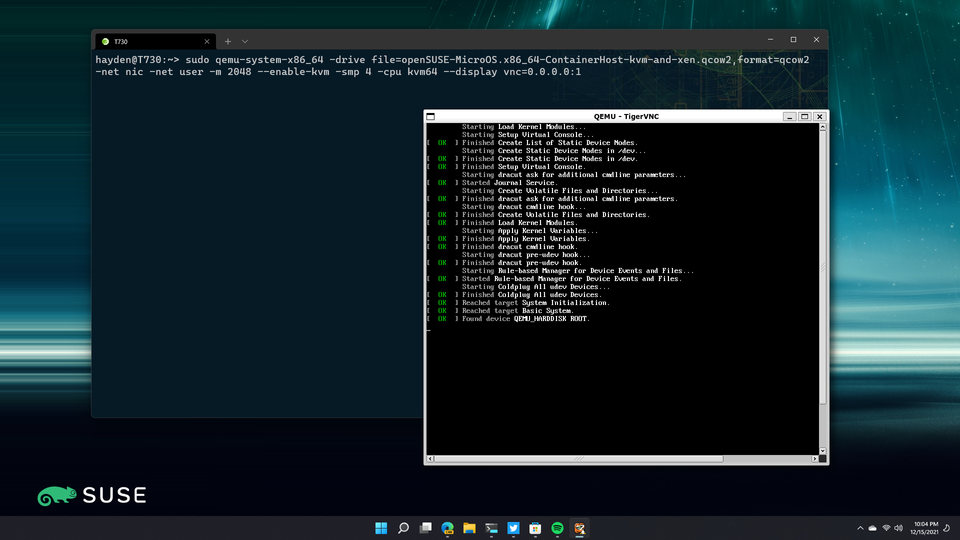960x540 pixels.
Task: Launch Microsoft Edge from the taskbar
Action: point(447,527)
